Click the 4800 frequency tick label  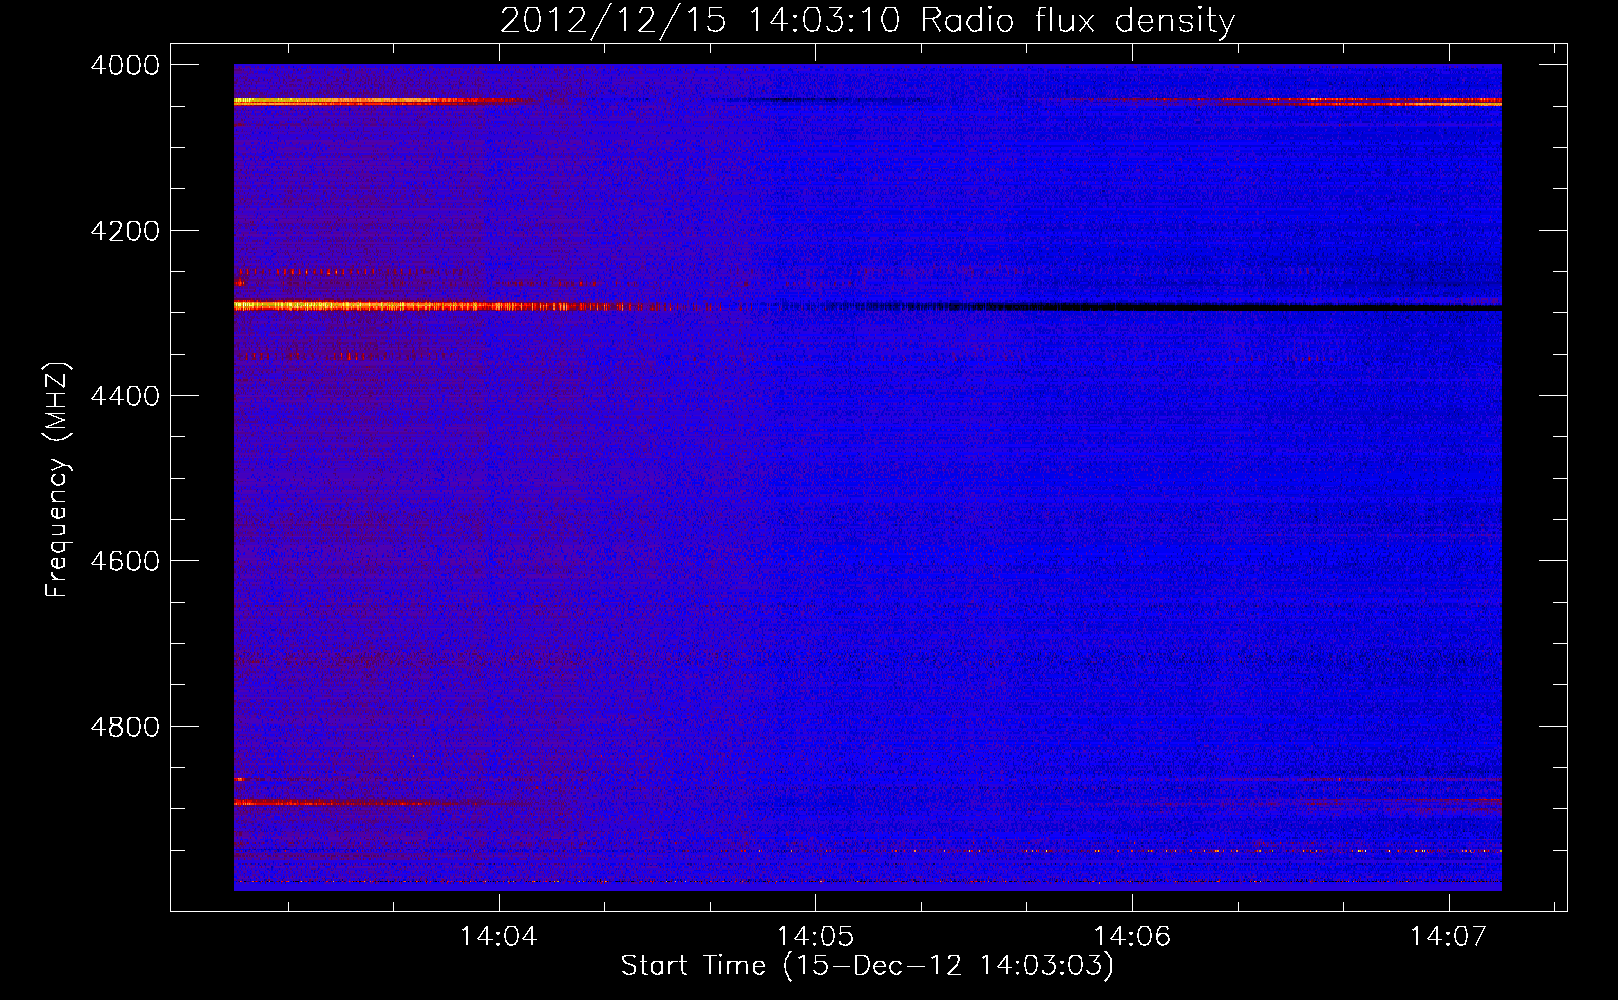click(x=125, y=726)
